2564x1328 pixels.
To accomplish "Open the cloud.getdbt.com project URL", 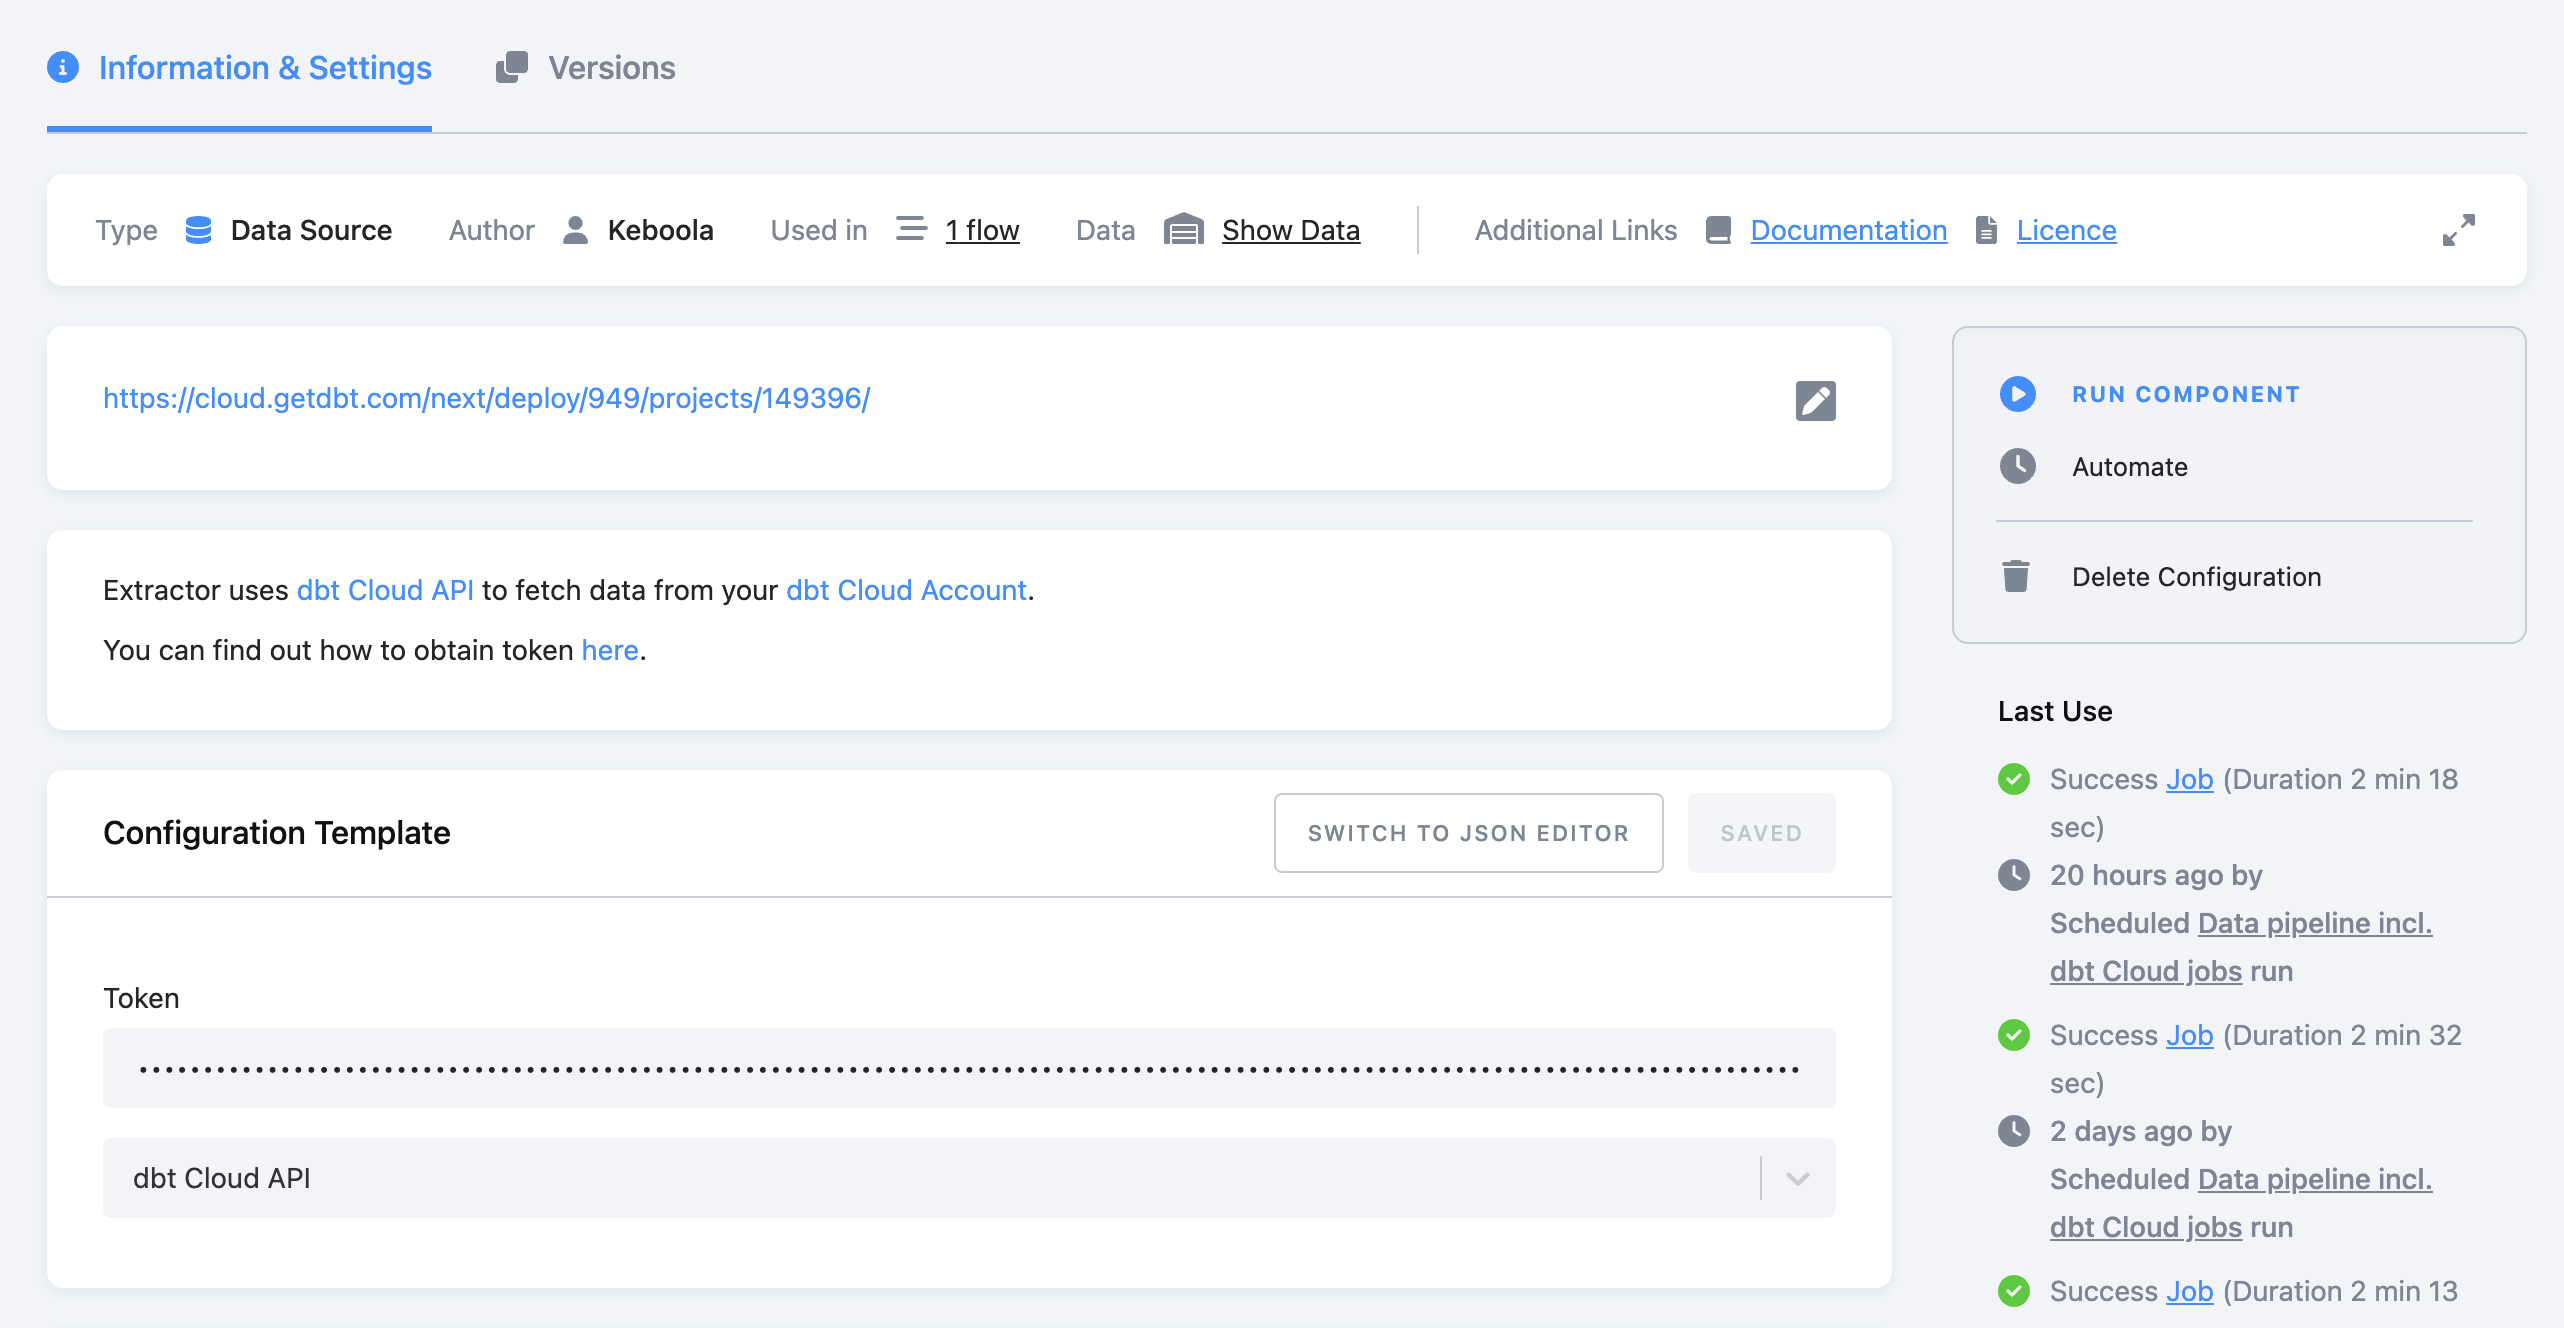I will coord(486,398).
